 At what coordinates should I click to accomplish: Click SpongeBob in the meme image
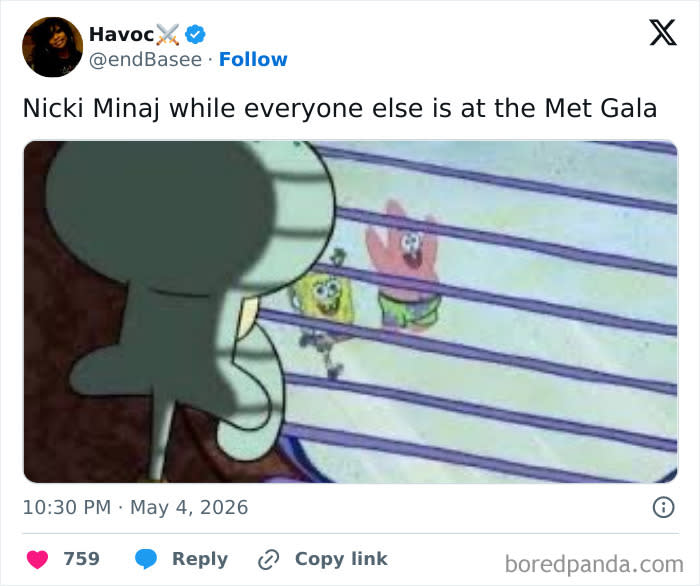(x=324, y=312)
